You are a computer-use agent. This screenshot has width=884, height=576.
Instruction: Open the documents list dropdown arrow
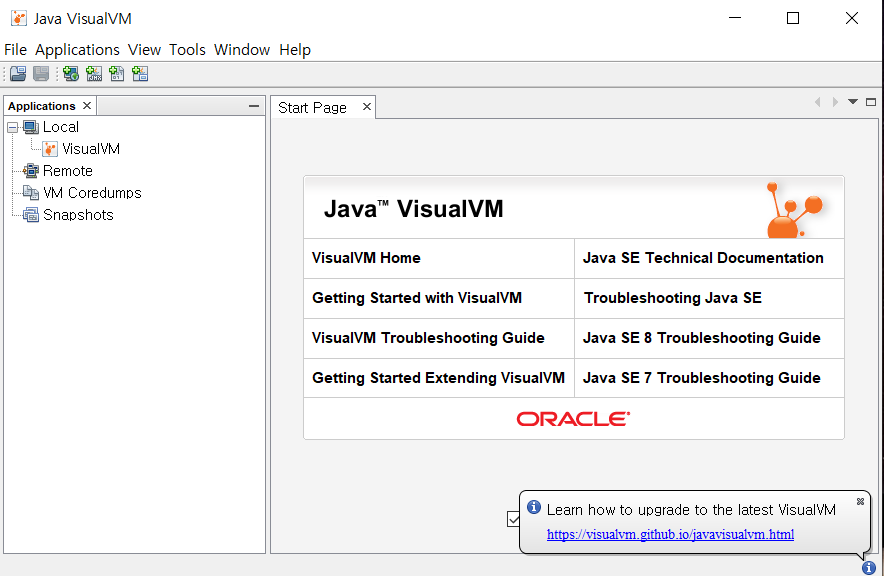(853, 102)
